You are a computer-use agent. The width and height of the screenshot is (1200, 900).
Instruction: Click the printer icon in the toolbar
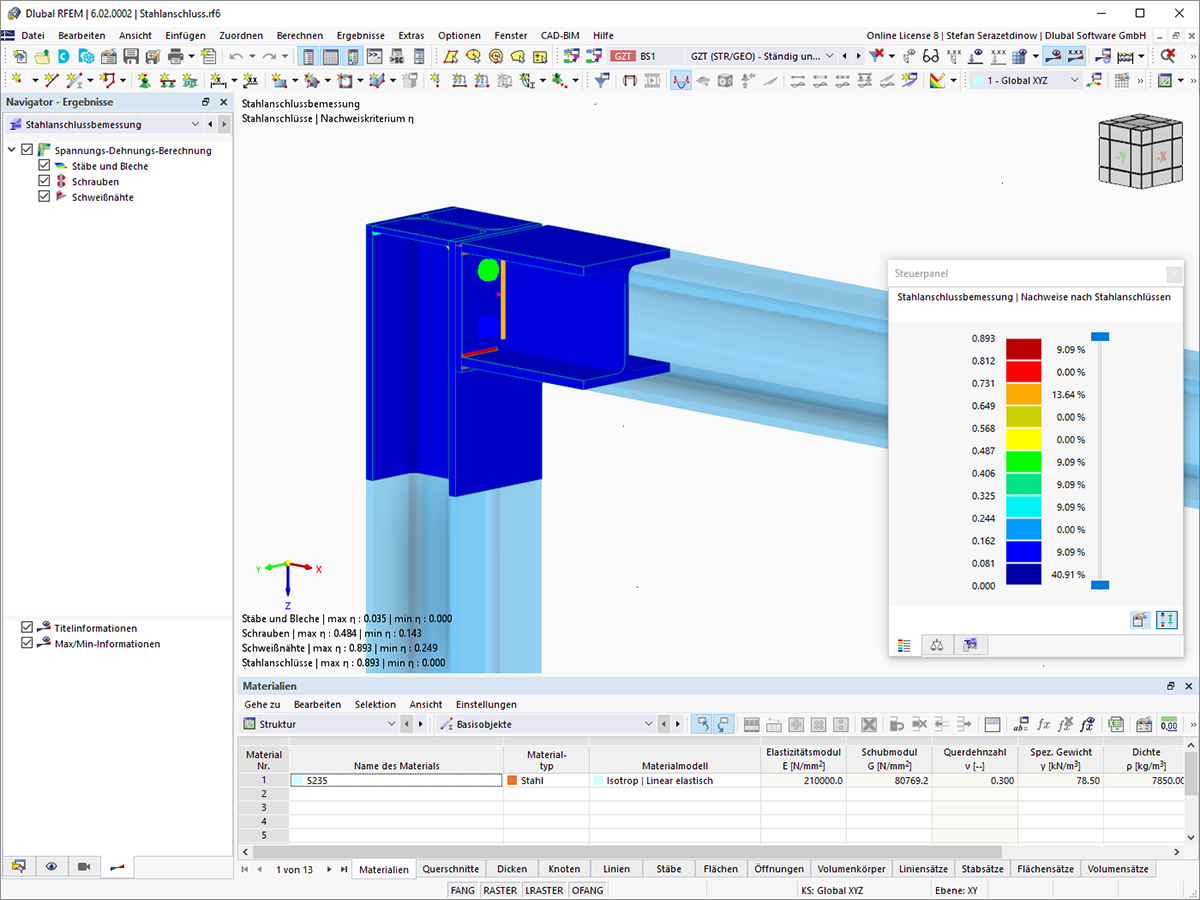pyautogui.click(x=176, y=56)
